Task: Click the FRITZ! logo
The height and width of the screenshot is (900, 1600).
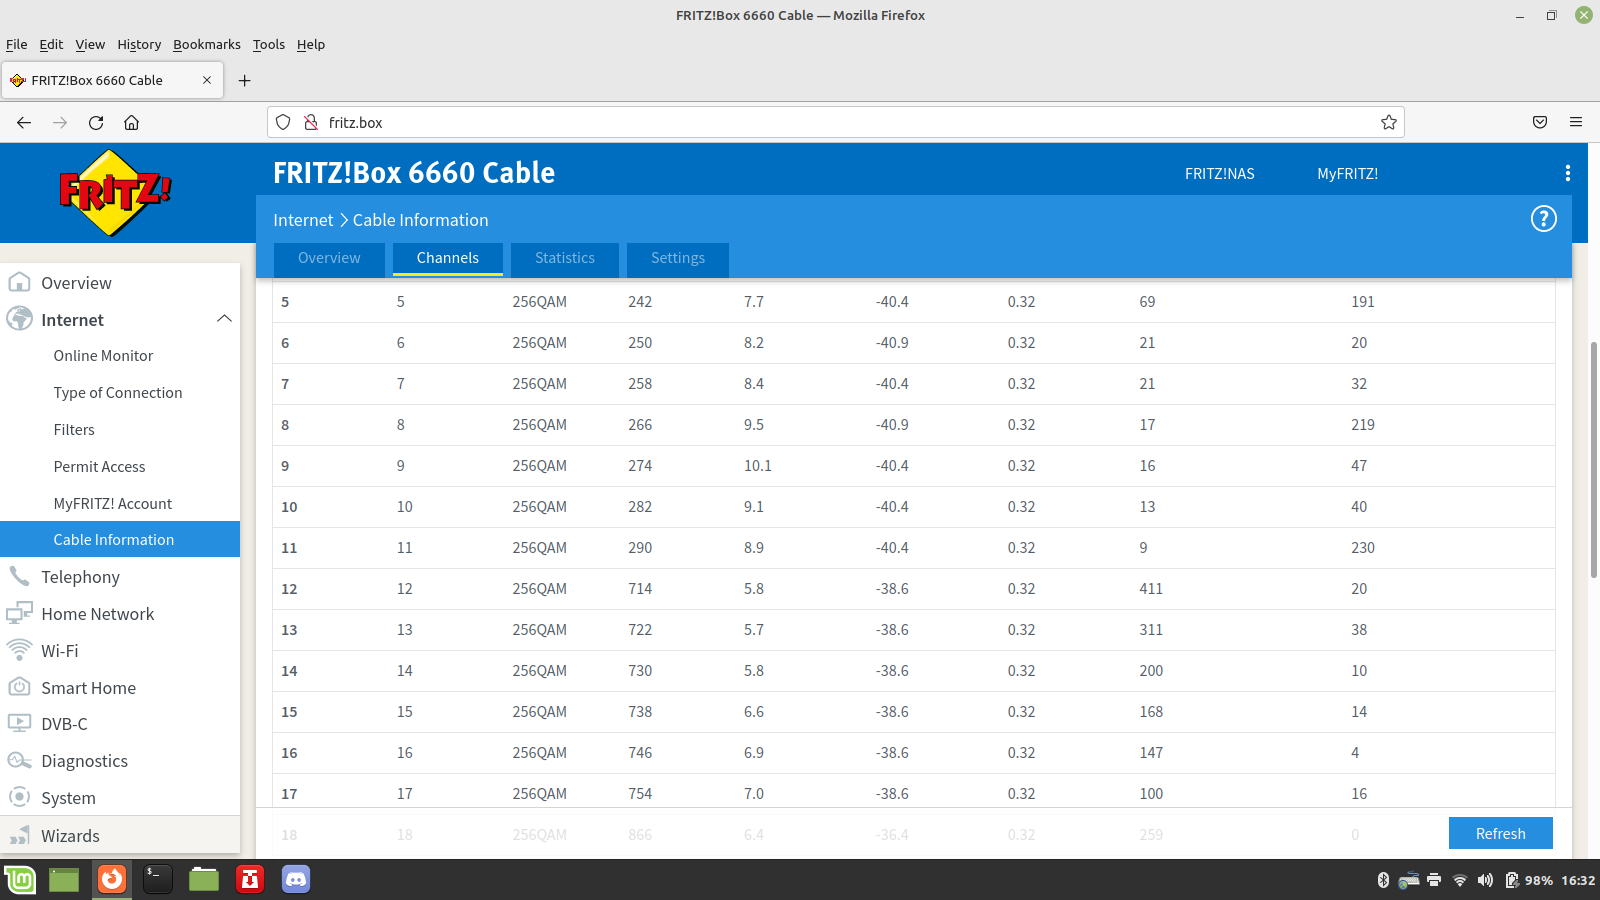Action: [x=115, y=192]
